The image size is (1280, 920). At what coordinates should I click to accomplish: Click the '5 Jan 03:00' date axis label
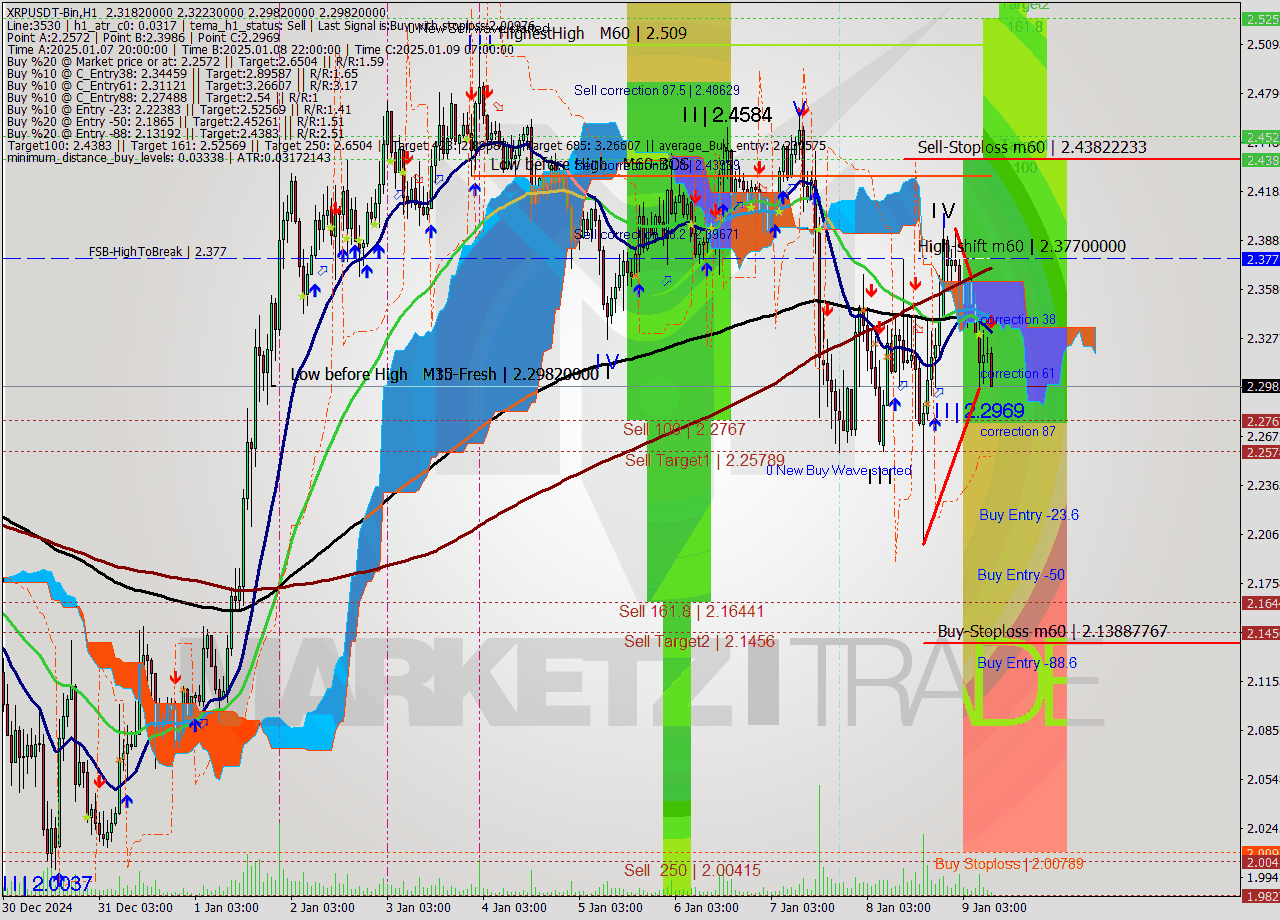pyautogui.click(x=610, y=908)
